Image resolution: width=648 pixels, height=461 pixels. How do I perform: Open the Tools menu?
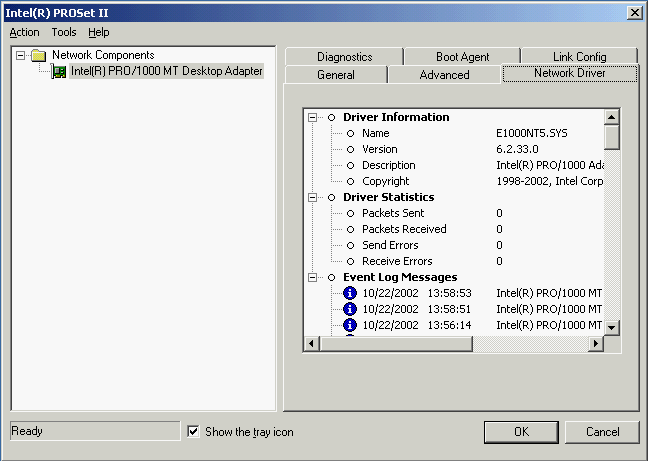64,32
